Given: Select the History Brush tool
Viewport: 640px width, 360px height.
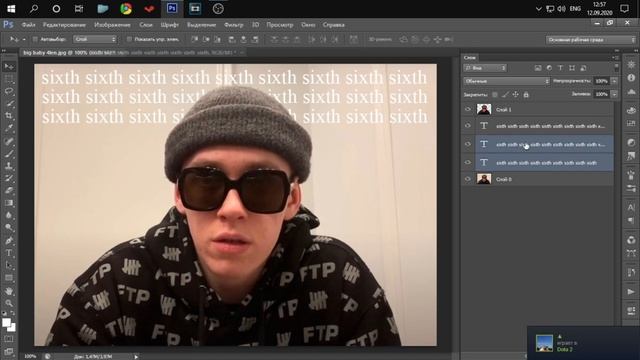Looking at the screenshot, I should (9, 178).
